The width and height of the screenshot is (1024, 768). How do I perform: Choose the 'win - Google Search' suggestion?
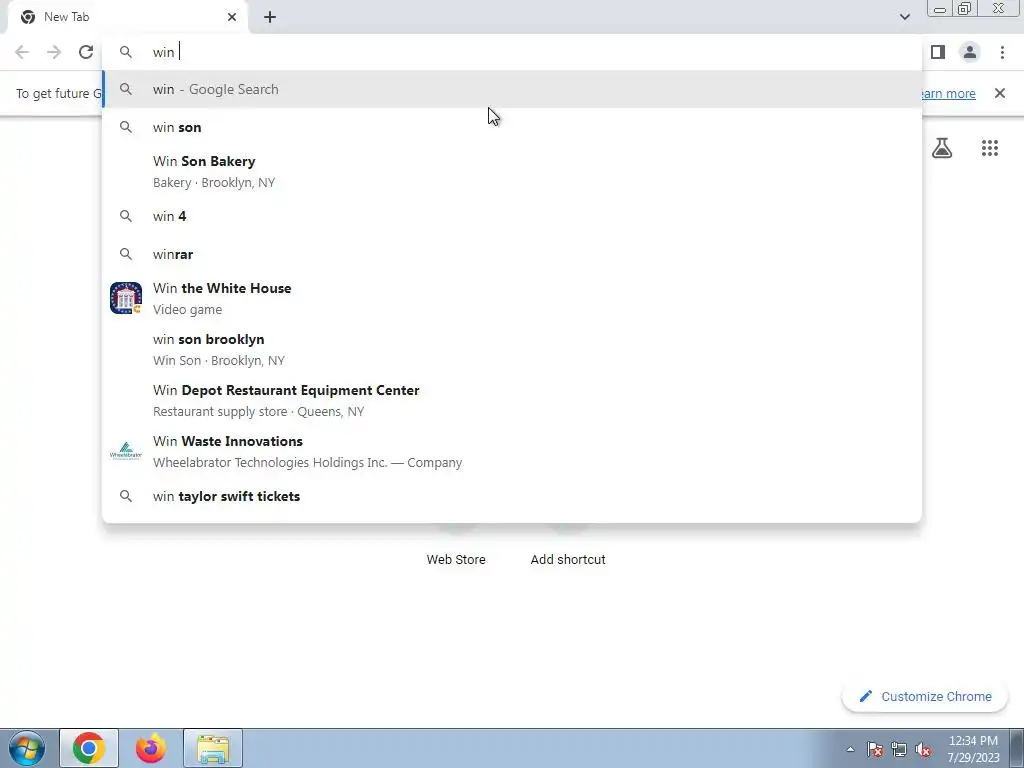[x=512, y=89]
